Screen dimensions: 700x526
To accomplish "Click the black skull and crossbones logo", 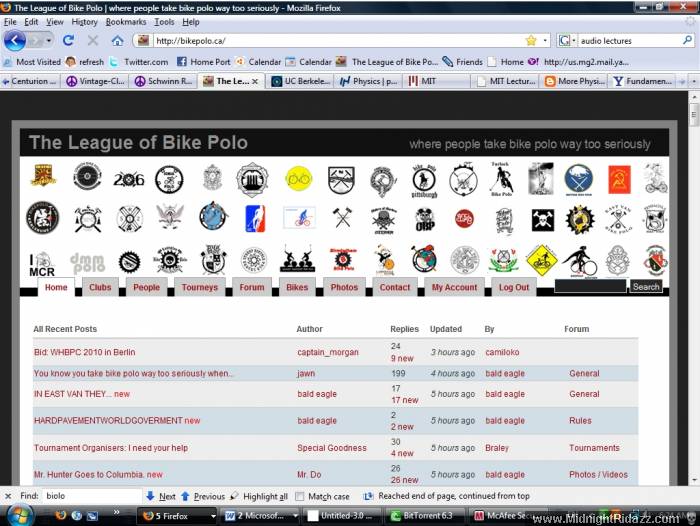I will (543, 220).
